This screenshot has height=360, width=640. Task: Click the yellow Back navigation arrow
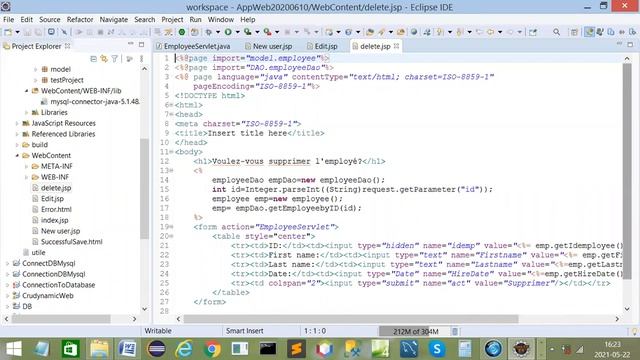490,32
